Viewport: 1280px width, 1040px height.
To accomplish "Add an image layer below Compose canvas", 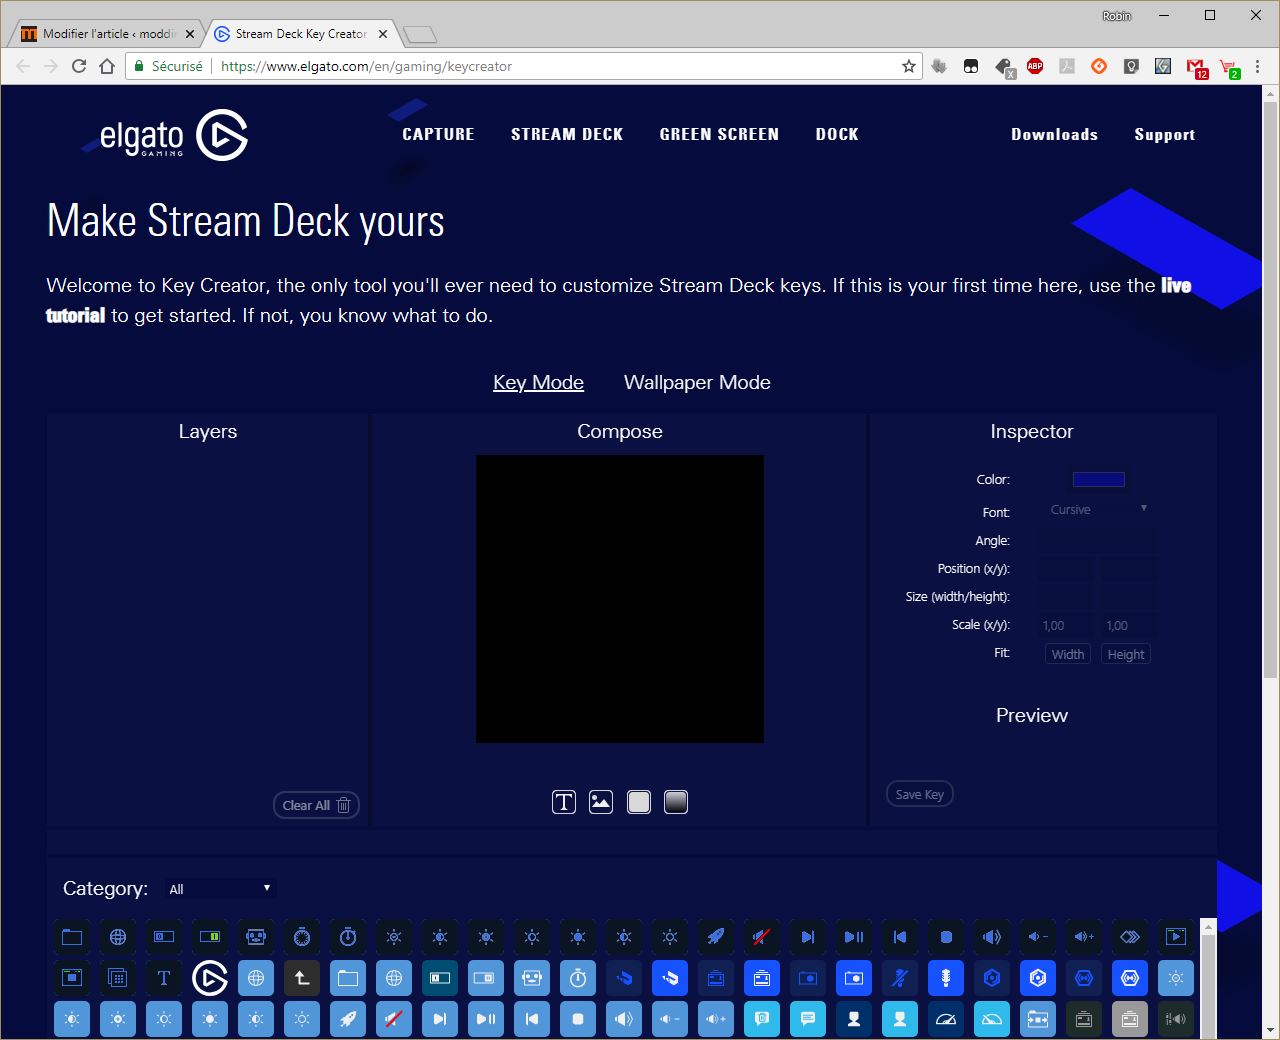I will pyautogui.click(x=601, y=802).
